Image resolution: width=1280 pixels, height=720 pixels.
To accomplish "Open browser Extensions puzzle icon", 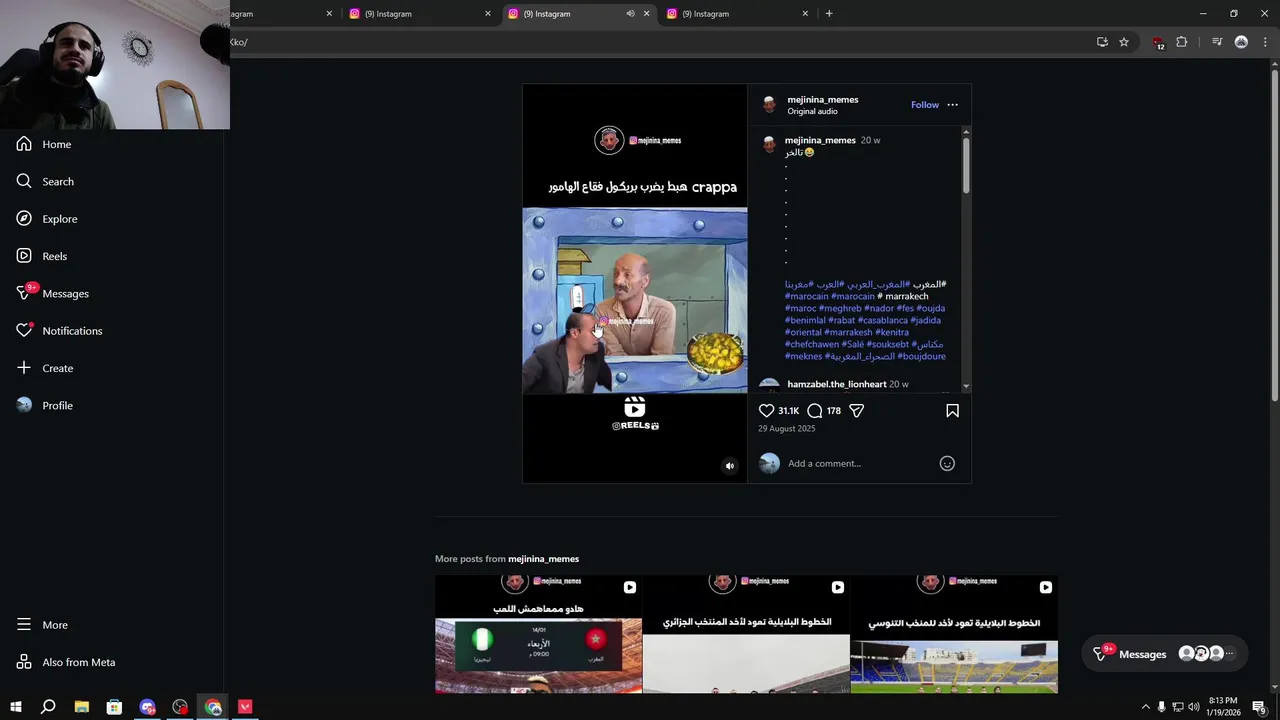I will (1182, 42).
